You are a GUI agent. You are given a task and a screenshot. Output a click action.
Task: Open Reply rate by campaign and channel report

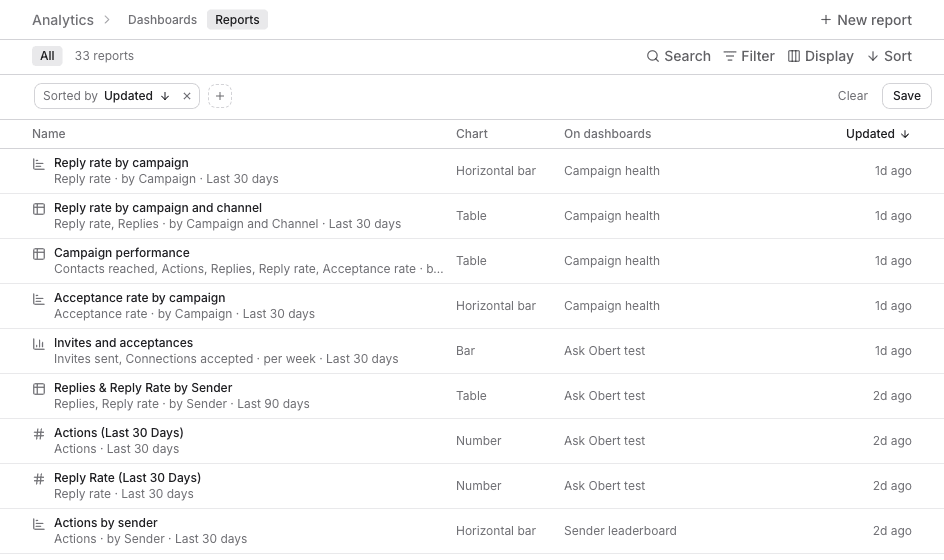pos(472,216)
